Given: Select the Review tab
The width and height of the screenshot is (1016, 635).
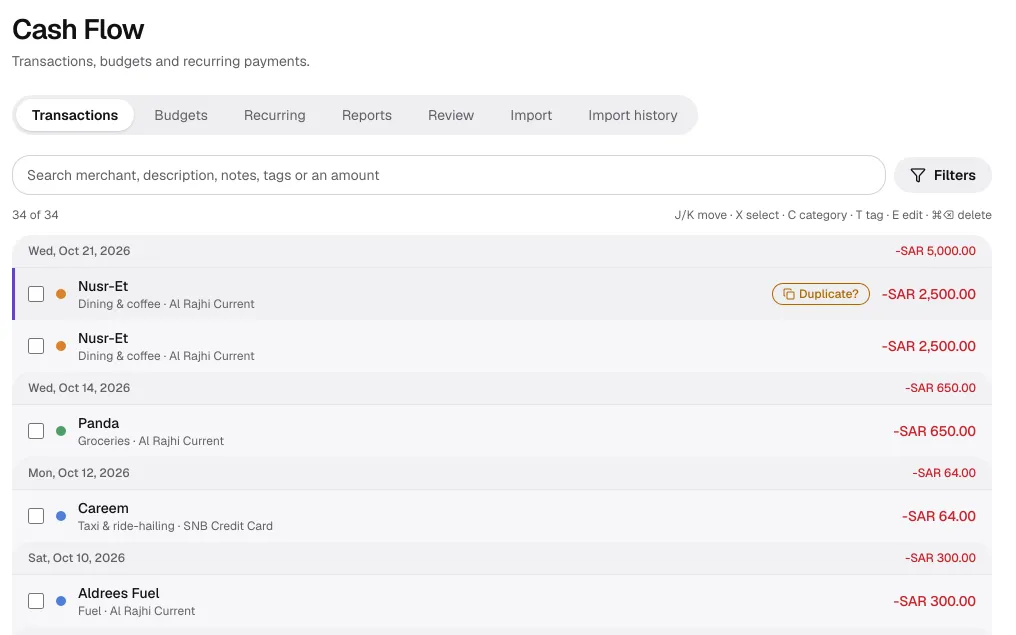Looking at the screenshot, I should (x=451, y=115).
